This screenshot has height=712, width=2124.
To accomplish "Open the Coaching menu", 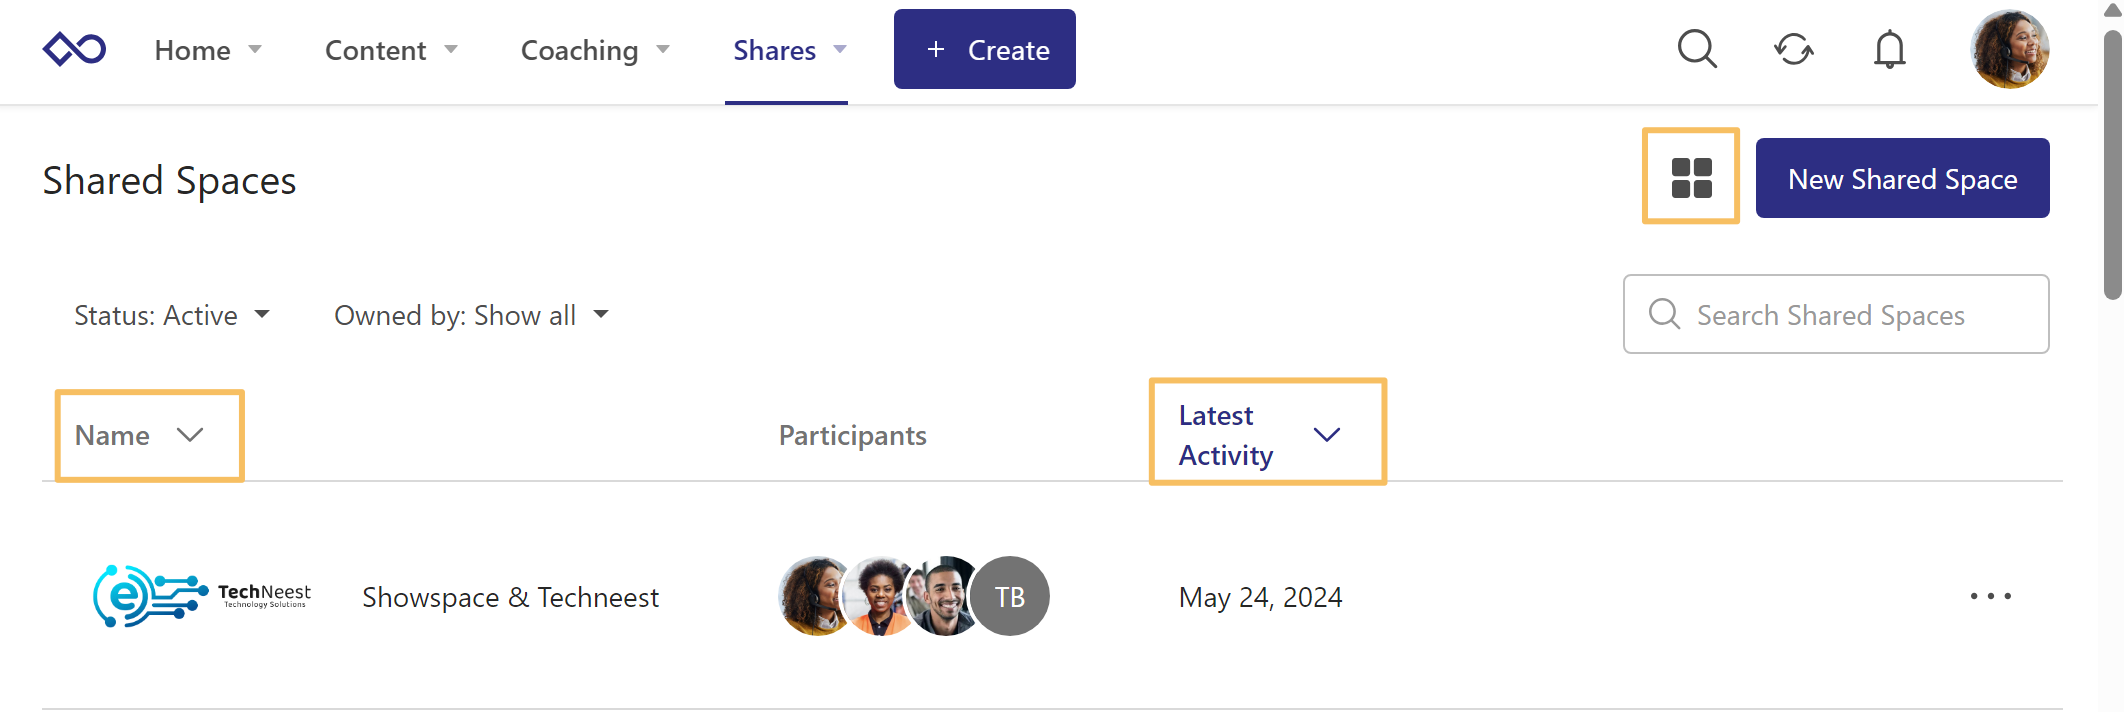I will [595, 50].
